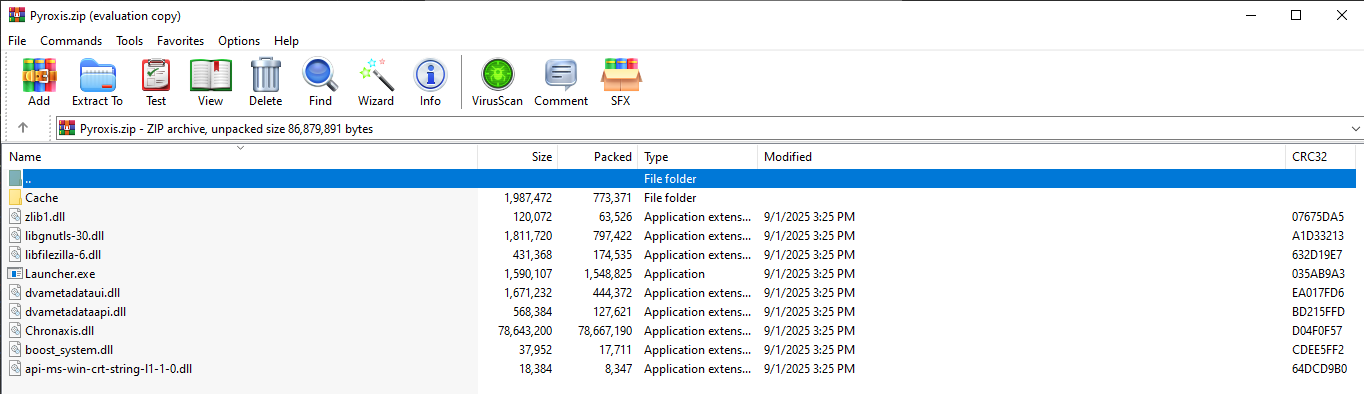
Task: Click the zlib1.dll file icon
Action: 15,217
